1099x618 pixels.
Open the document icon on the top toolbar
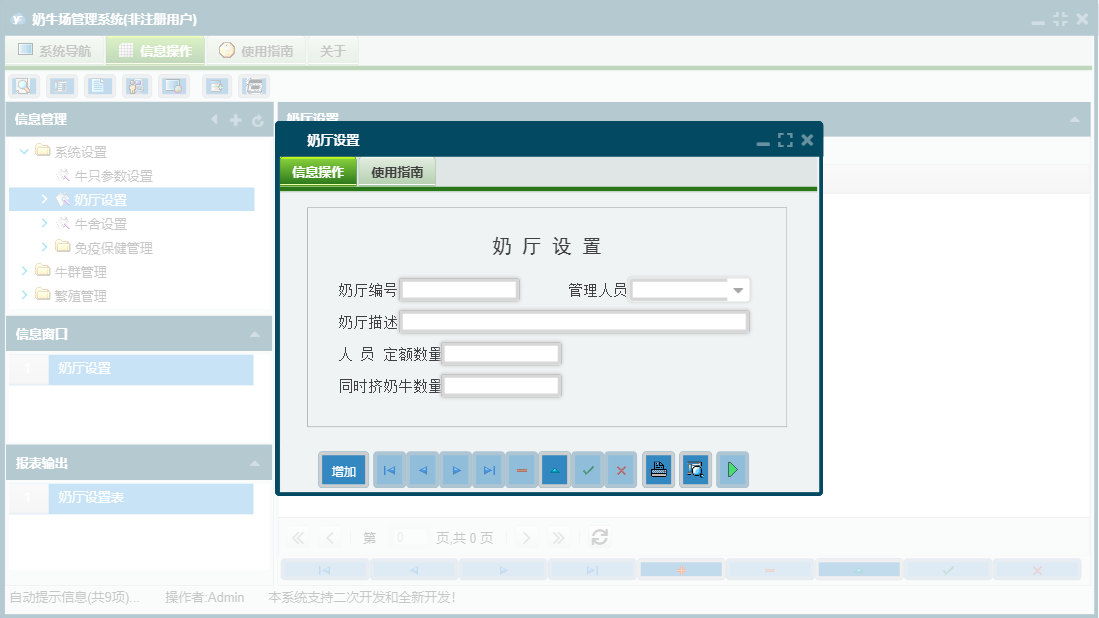click(x=98, y=86)
